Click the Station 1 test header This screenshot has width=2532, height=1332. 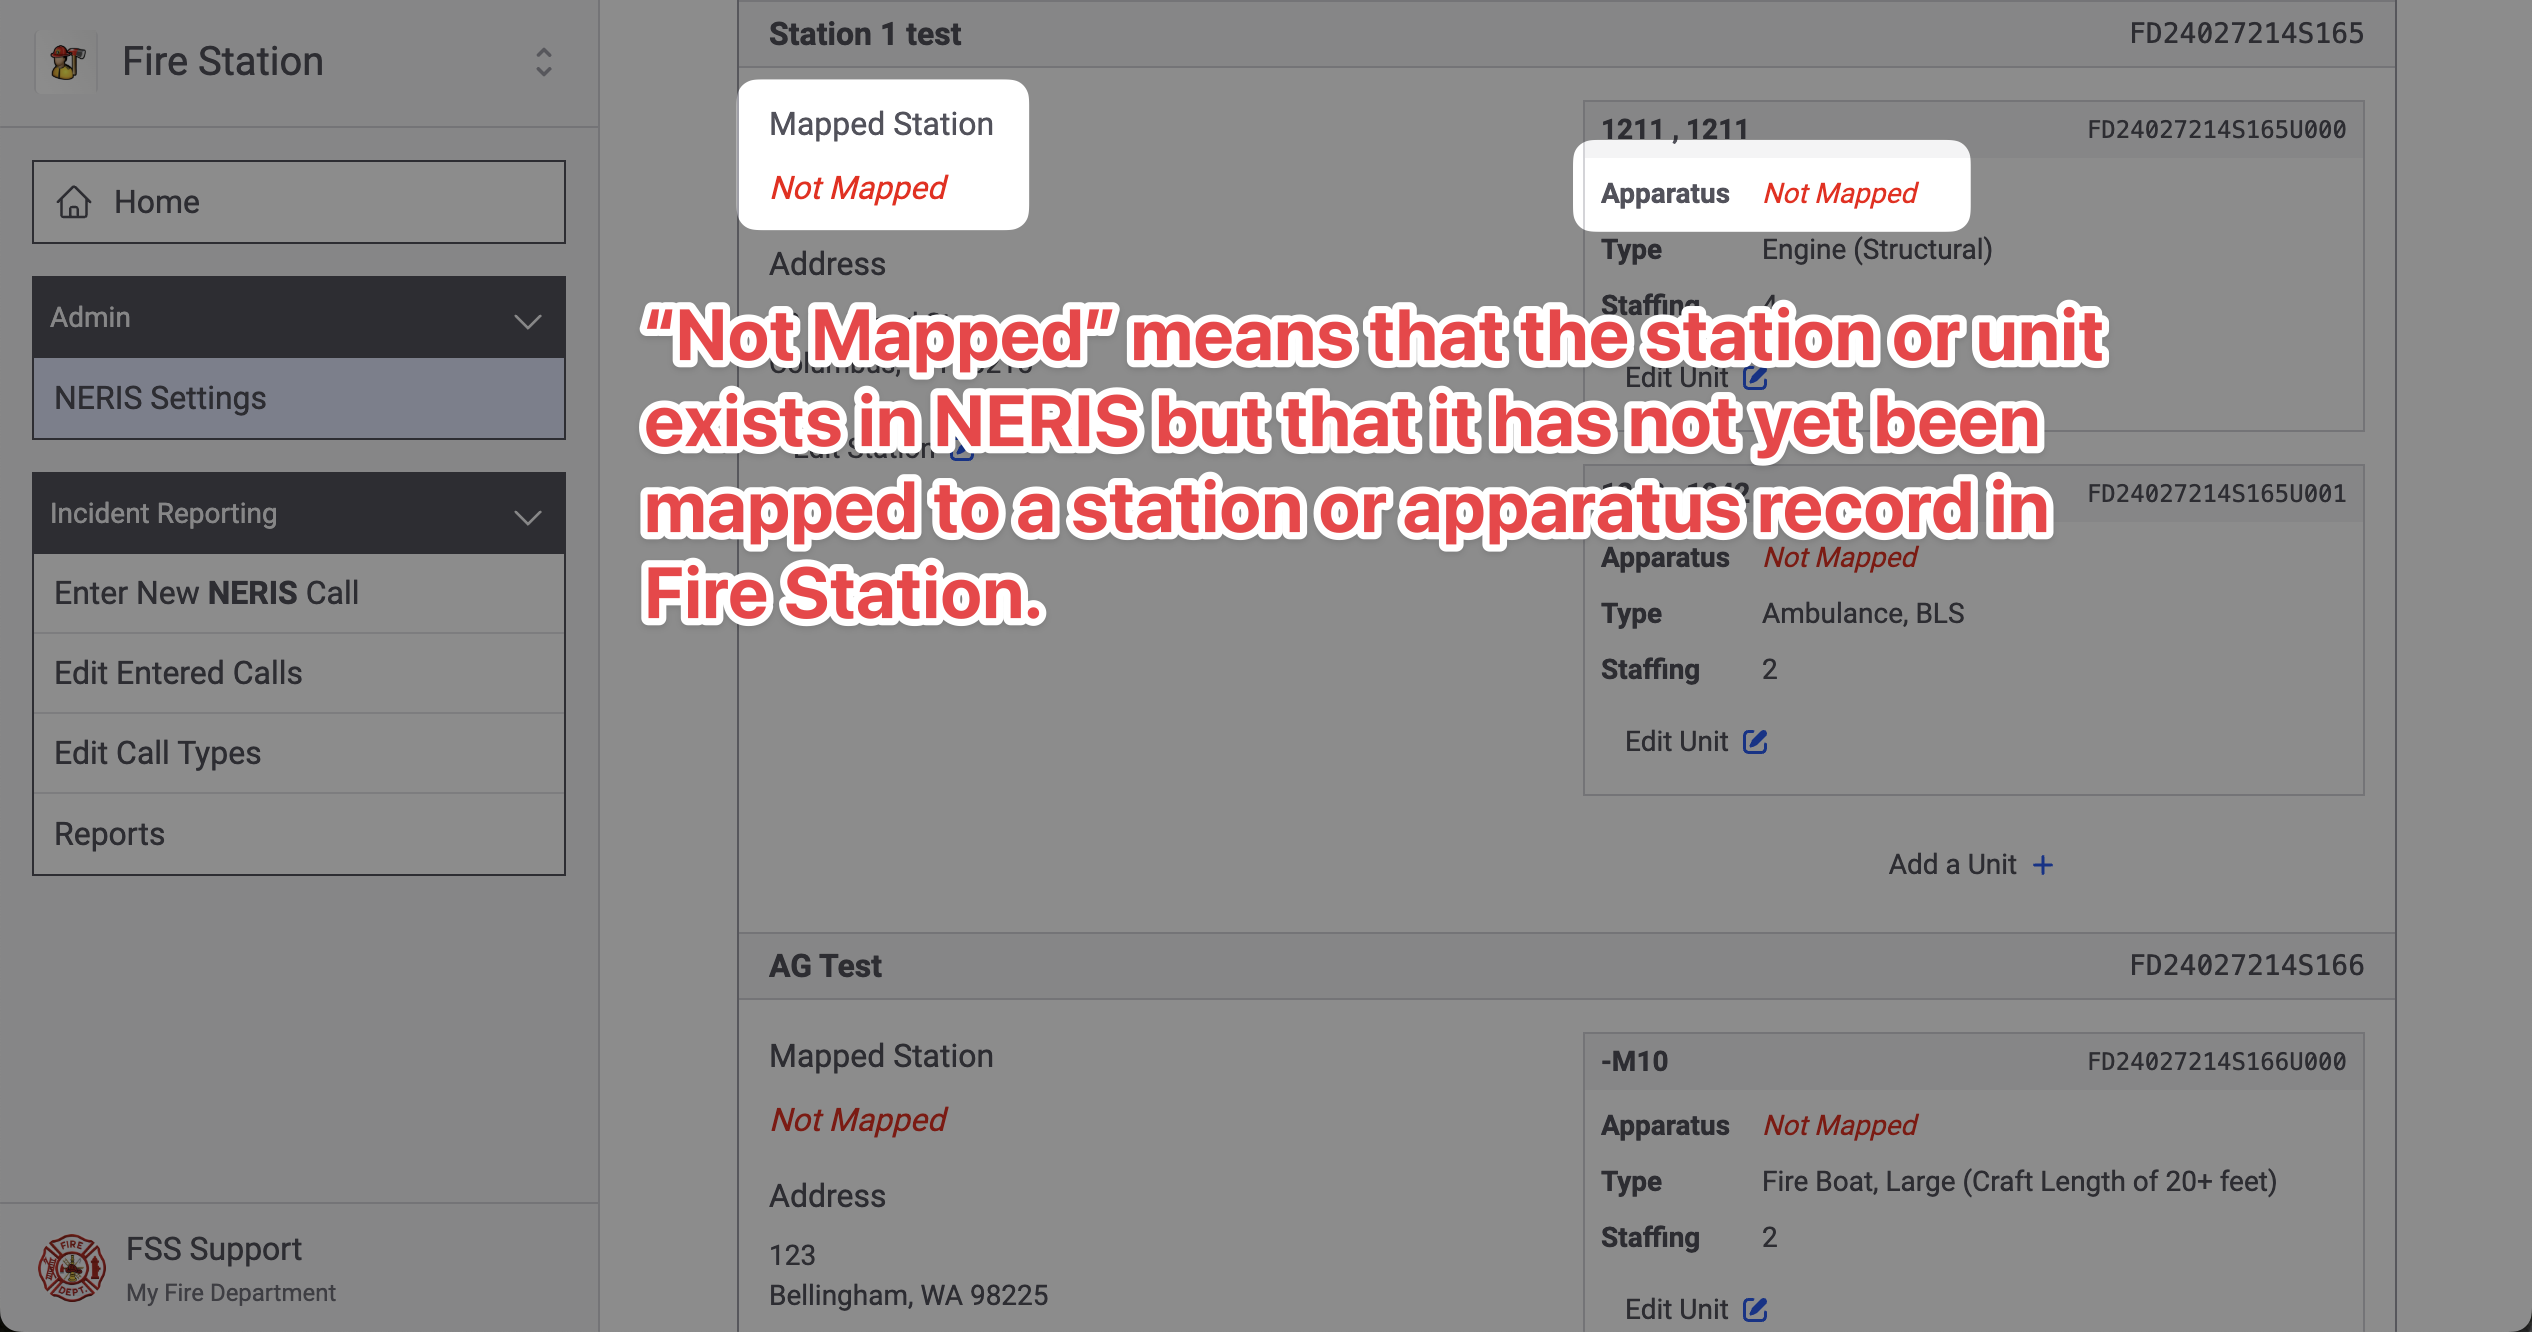point(865,34)
